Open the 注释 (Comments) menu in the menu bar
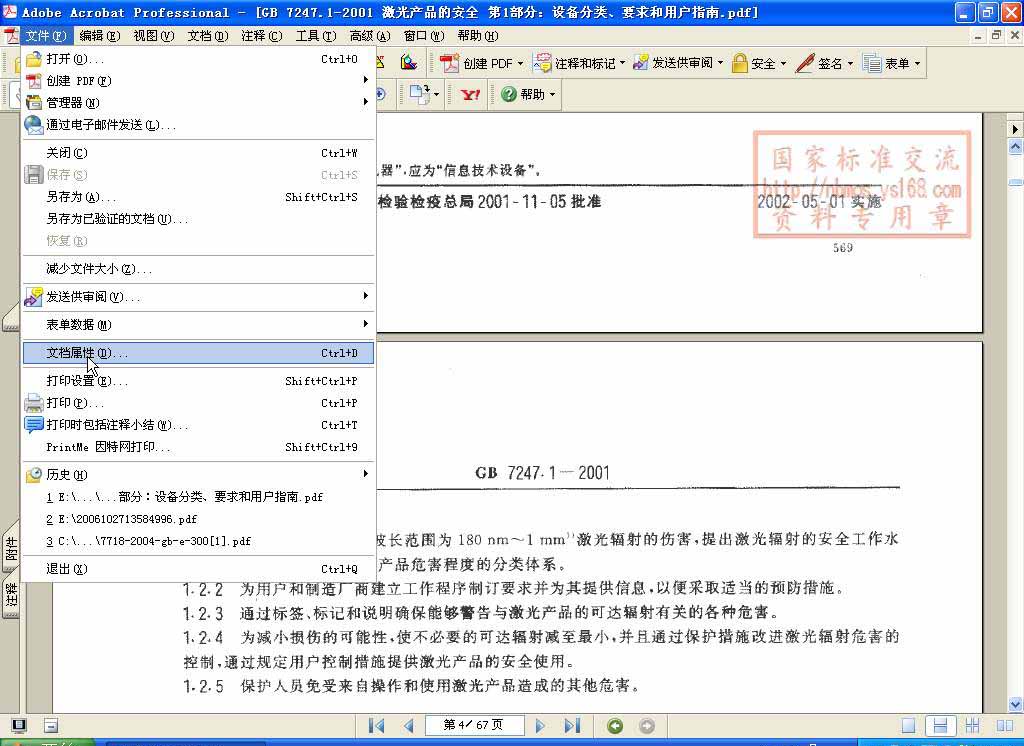 coord(261,36)
